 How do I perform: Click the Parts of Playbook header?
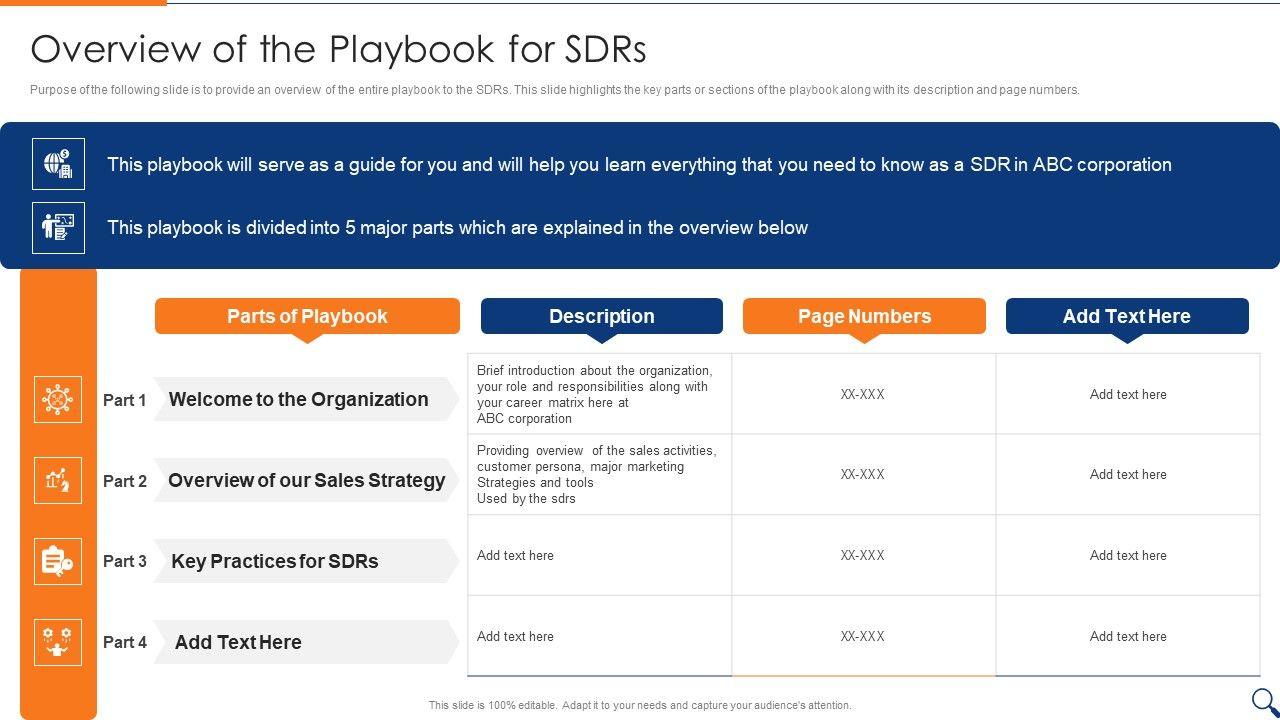(x=307, y=316)
